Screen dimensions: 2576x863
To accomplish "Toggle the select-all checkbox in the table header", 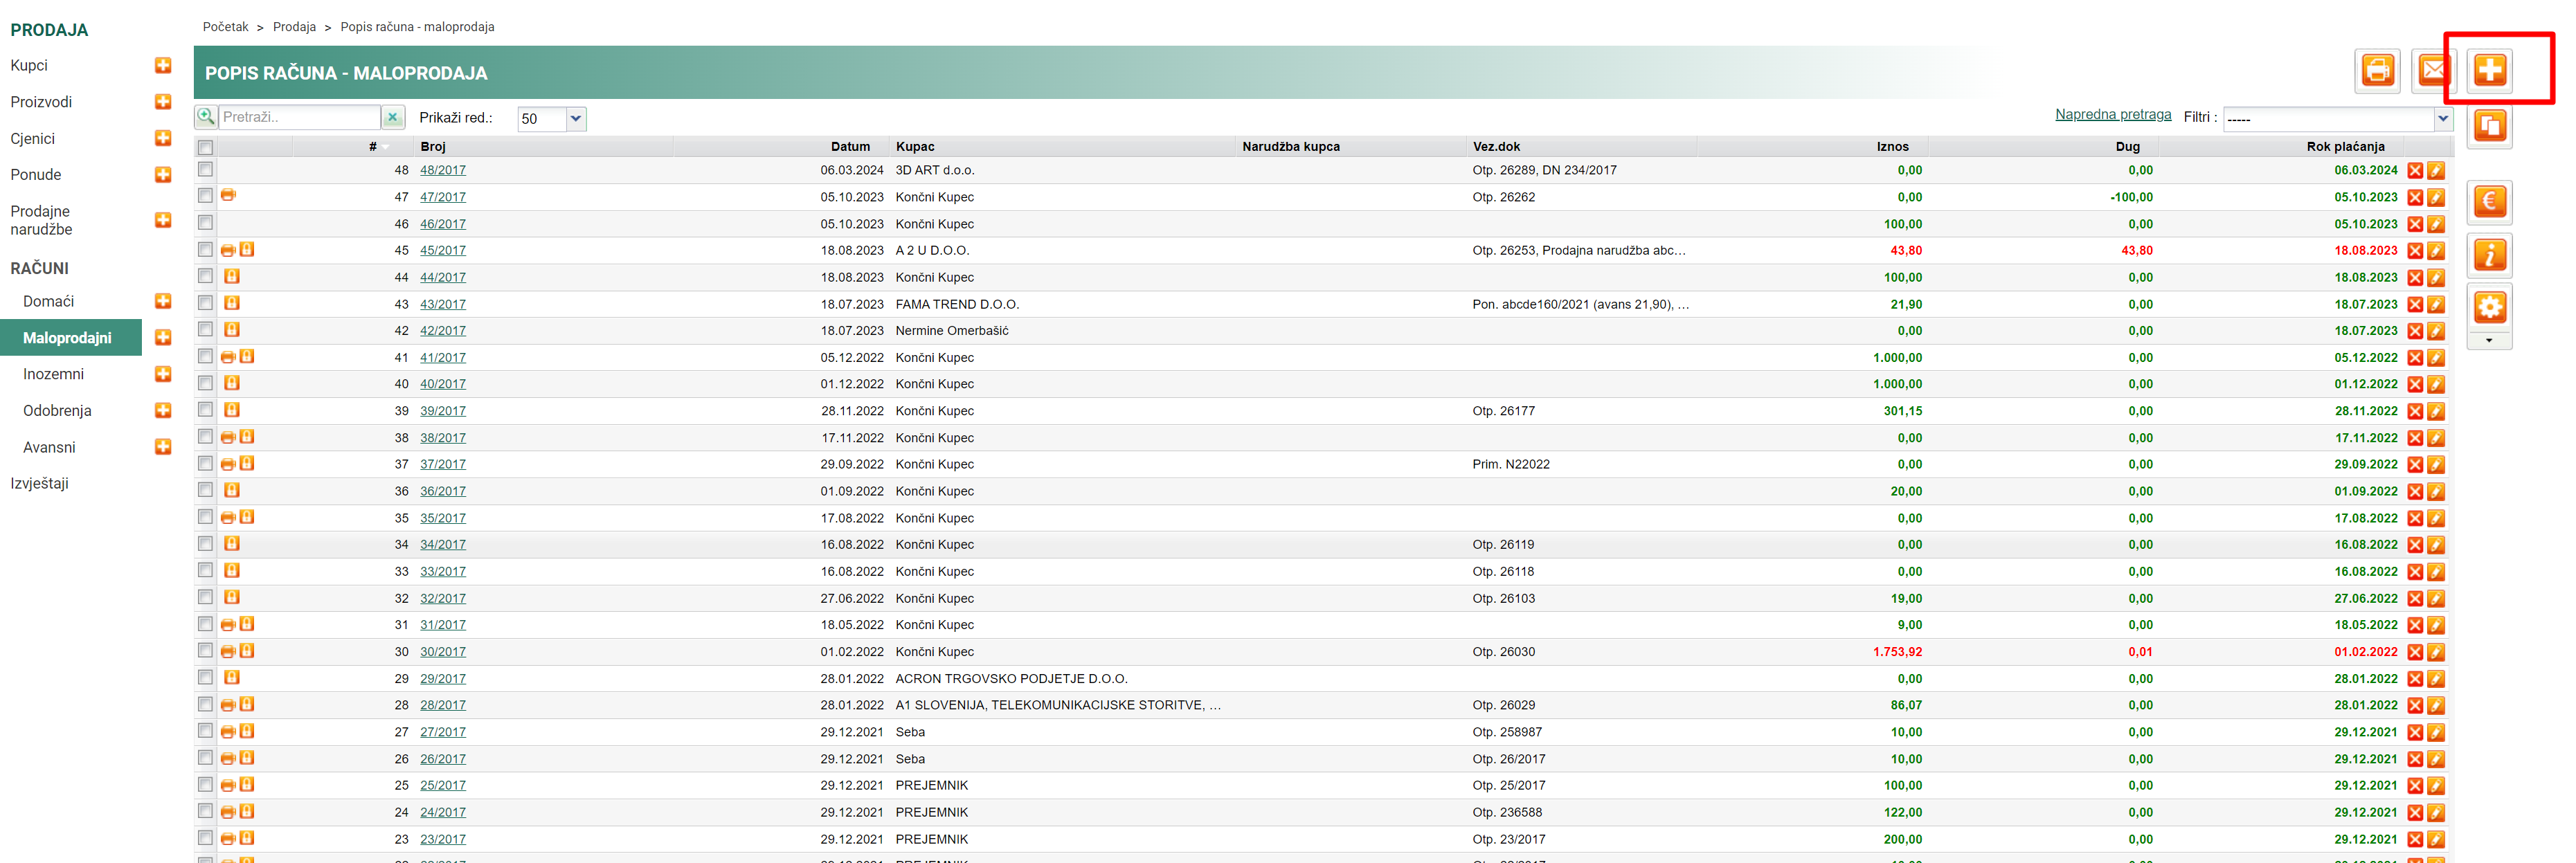I will click(205, 147).
